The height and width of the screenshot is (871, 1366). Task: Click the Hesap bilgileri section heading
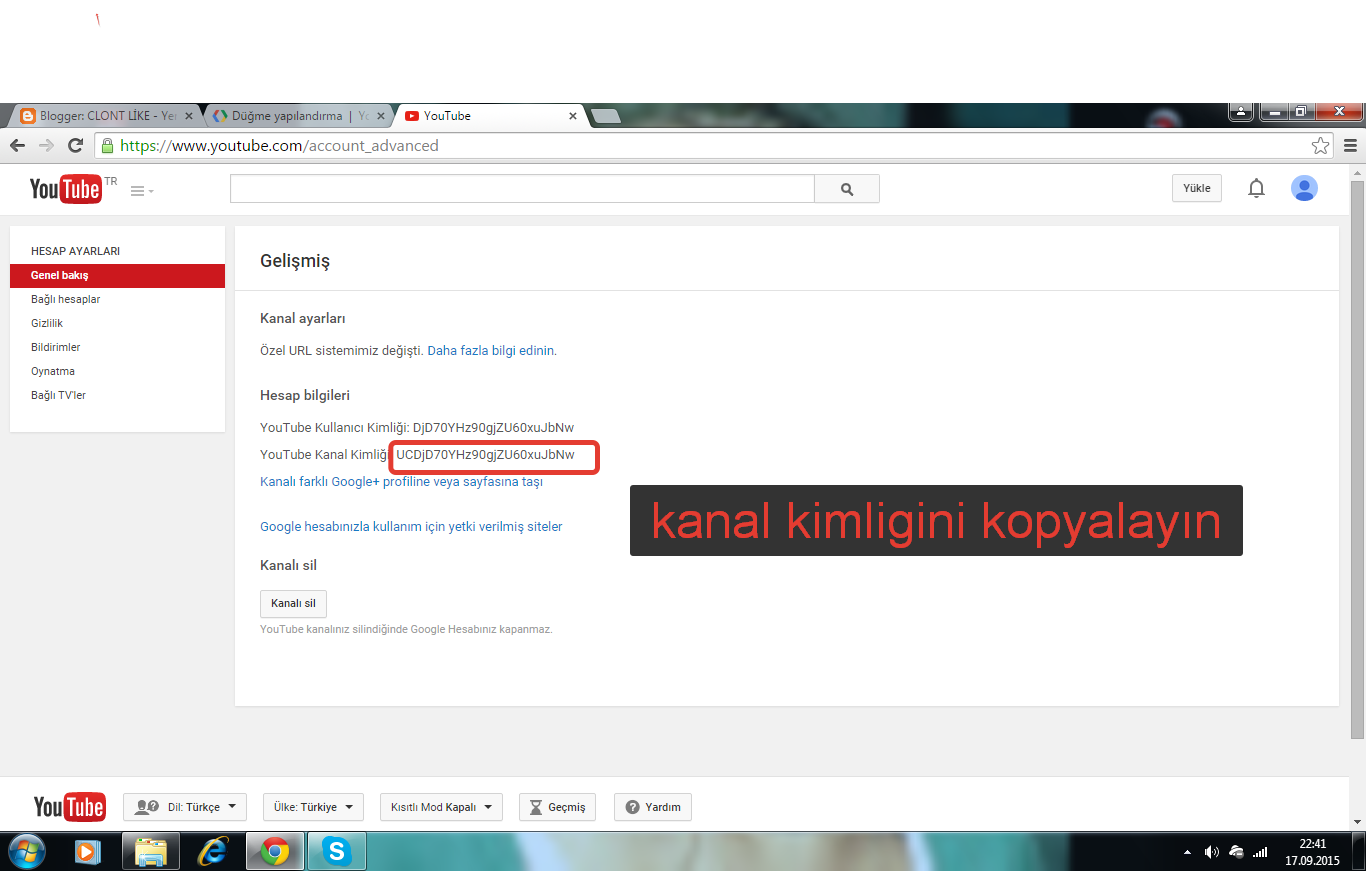305,395
